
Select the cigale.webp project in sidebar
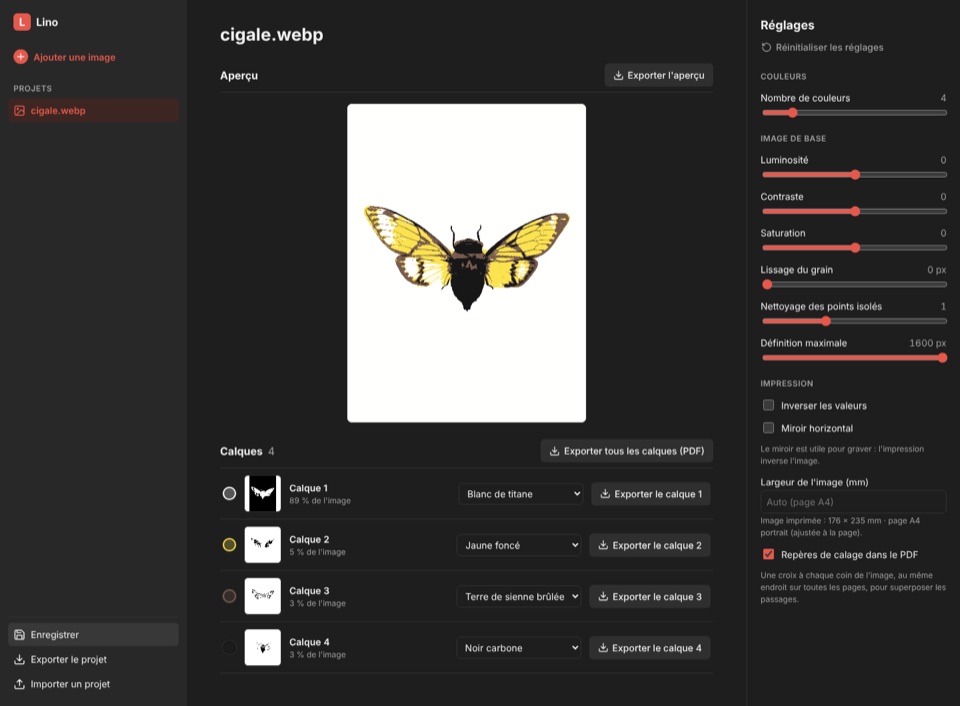pyautogui.click(x=94, y=111)
